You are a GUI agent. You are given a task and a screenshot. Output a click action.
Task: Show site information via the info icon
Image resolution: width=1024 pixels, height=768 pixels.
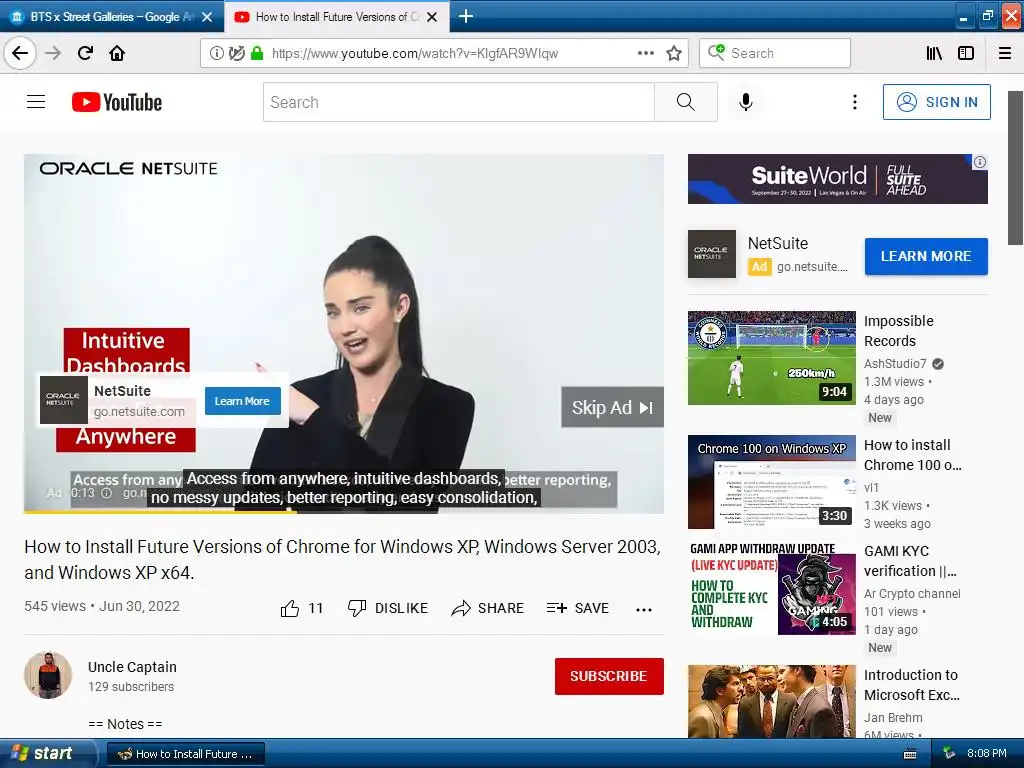(216, 53)
